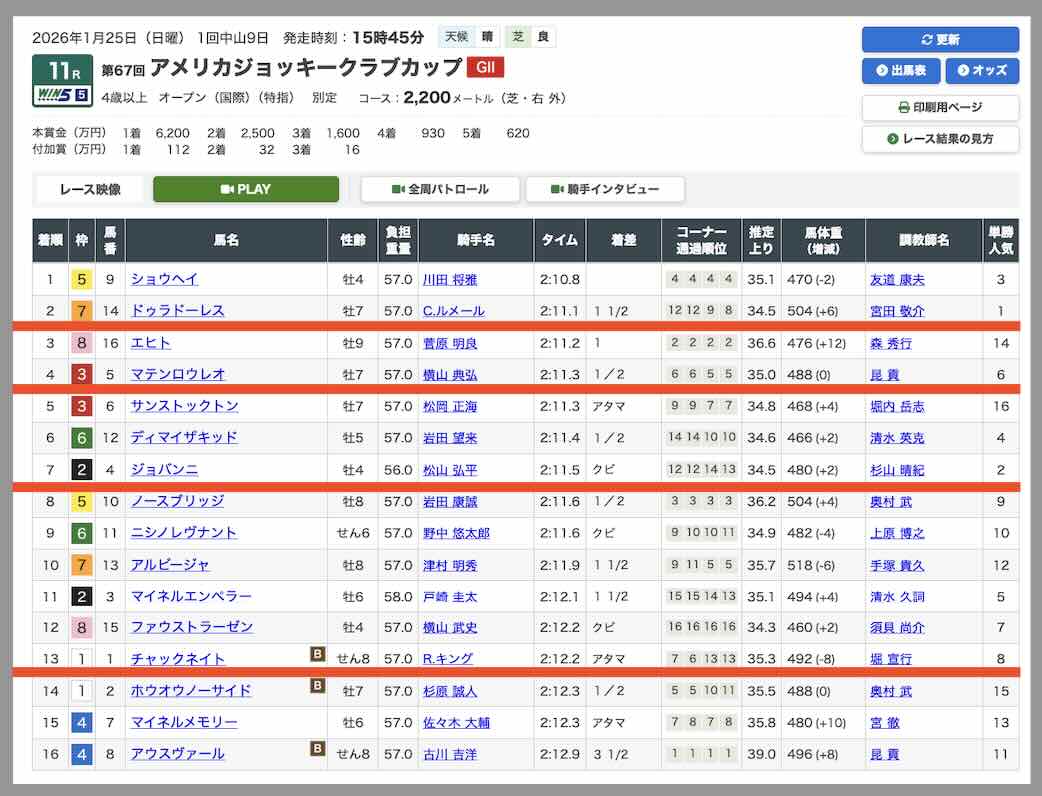Open the 騎手インタビュー video

click(x=605, y=189)
